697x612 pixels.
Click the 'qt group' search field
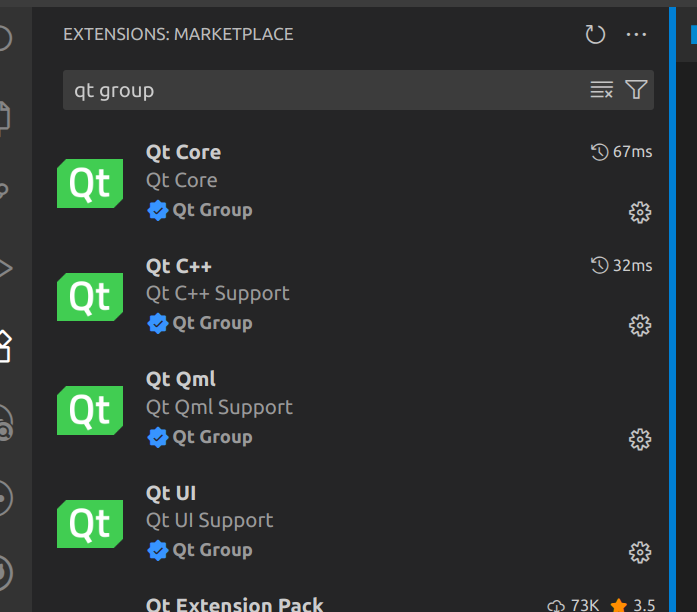coord(320,90)
